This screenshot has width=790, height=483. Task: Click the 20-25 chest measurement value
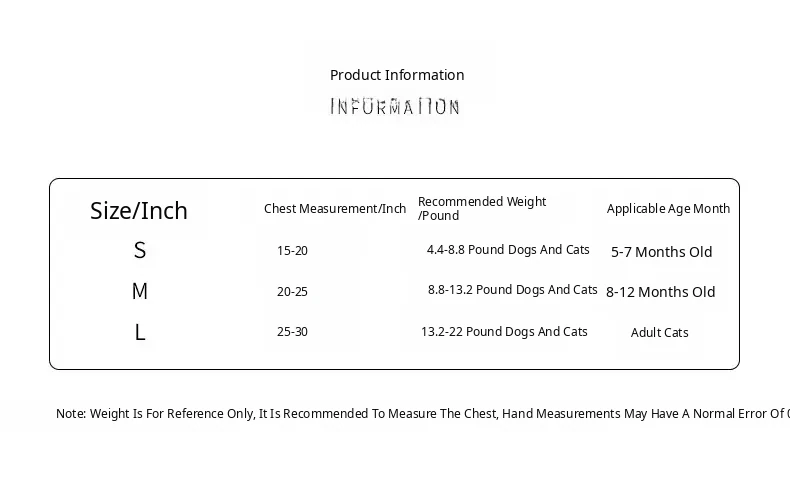(292, 292)
